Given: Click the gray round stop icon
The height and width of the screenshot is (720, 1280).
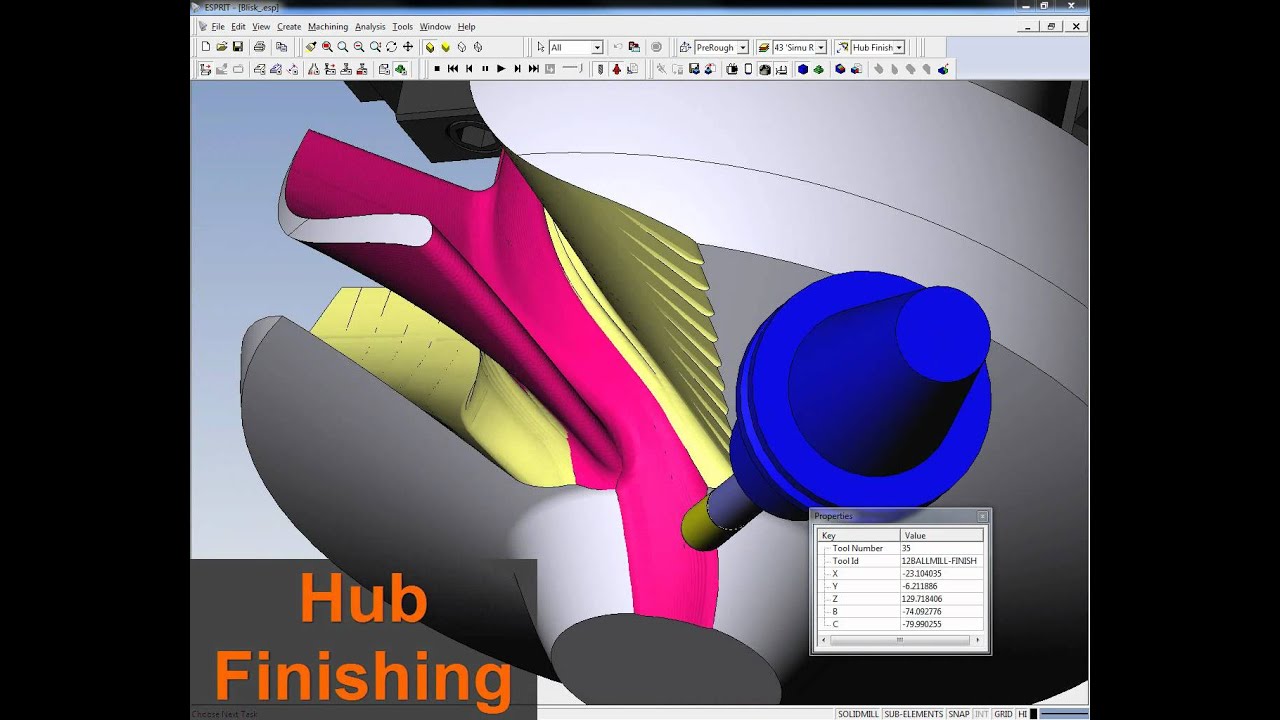Looking at the screenshot, I should 656,47.
